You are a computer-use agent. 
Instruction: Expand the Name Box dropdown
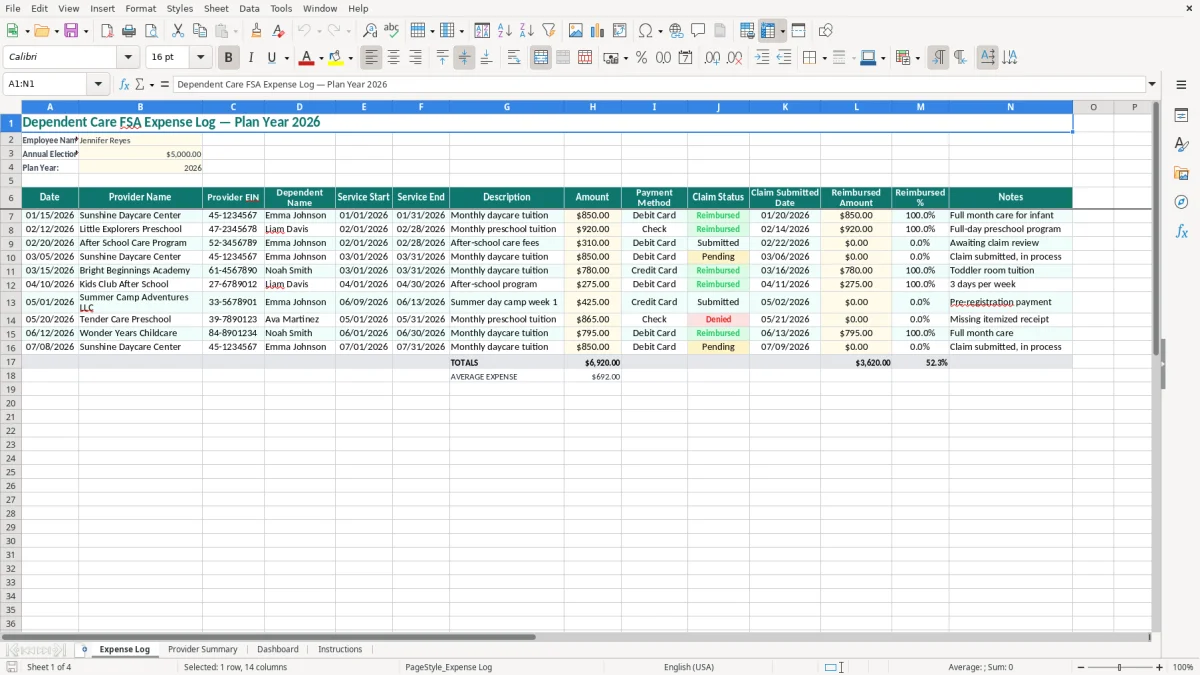point(98,84)
